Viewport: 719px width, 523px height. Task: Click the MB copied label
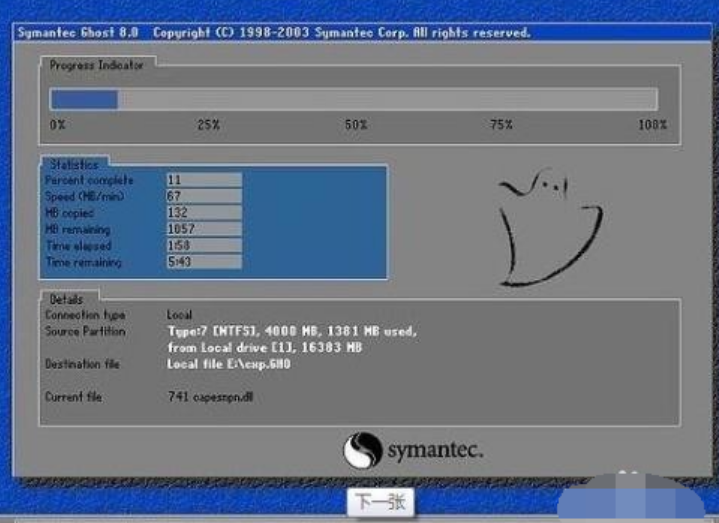[x=69, y=213]
